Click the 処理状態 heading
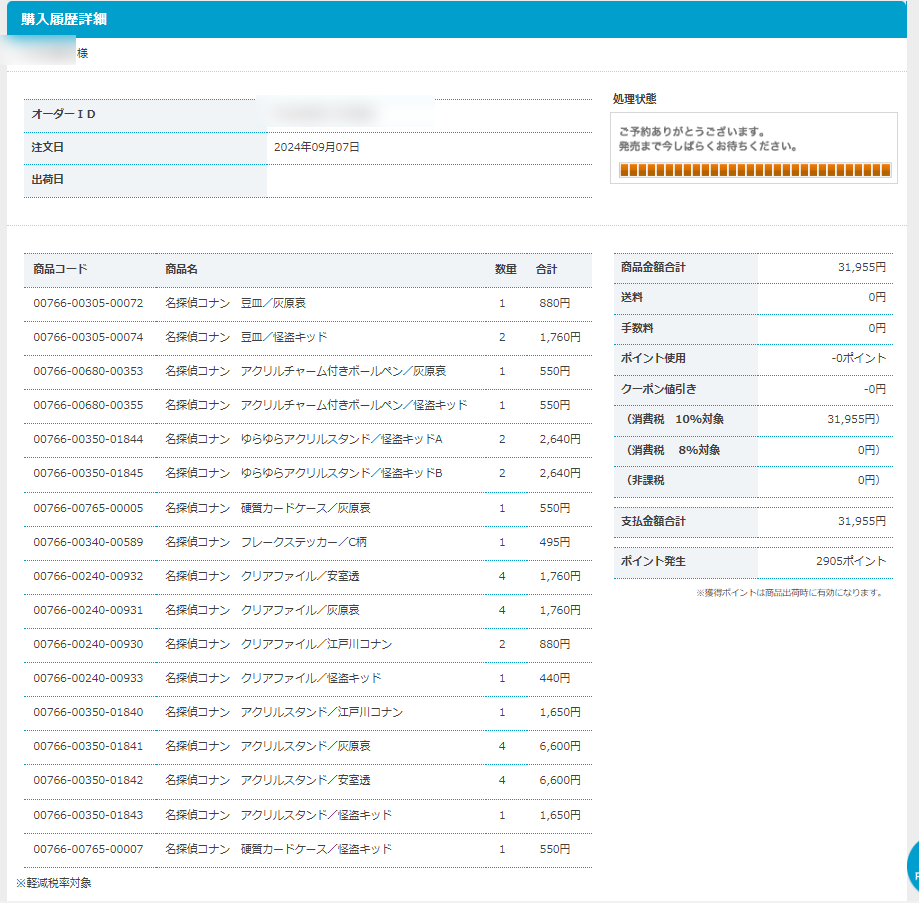Viewport: 919px width, 903px height. coord(634,99)
